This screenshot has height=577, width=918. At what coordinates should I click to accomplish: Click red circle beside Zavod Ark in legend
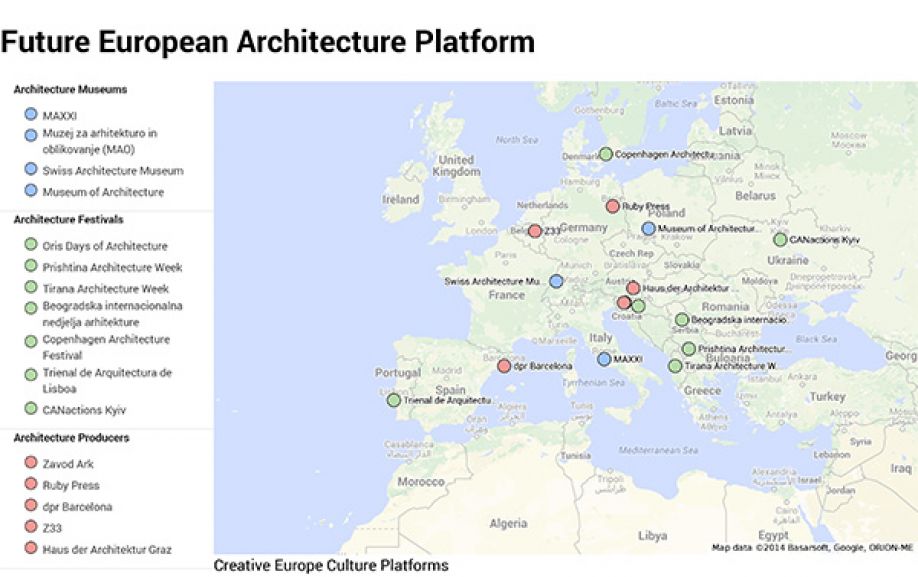click(31, 462)
